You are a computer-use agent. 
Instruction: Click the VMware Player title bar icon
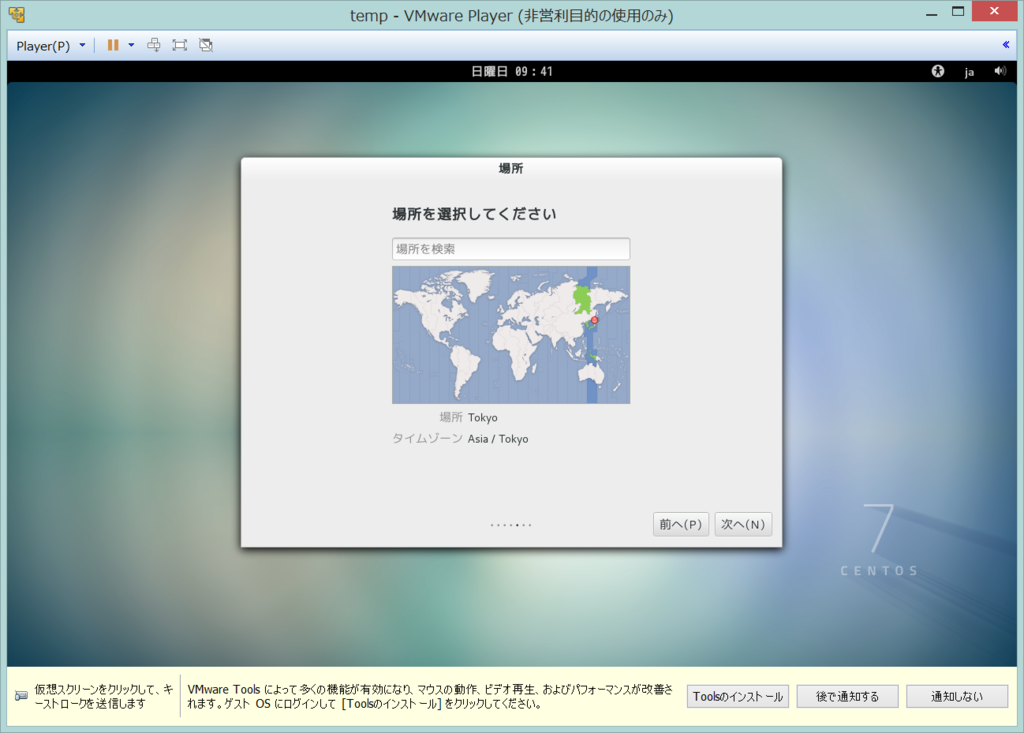[18, 14]
